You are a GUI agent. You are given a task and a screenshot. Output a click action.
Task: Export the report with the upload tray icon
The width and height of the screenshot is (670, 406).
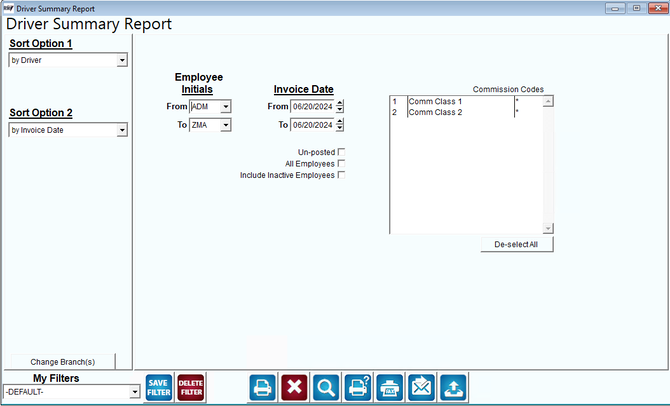click(453, 388)
